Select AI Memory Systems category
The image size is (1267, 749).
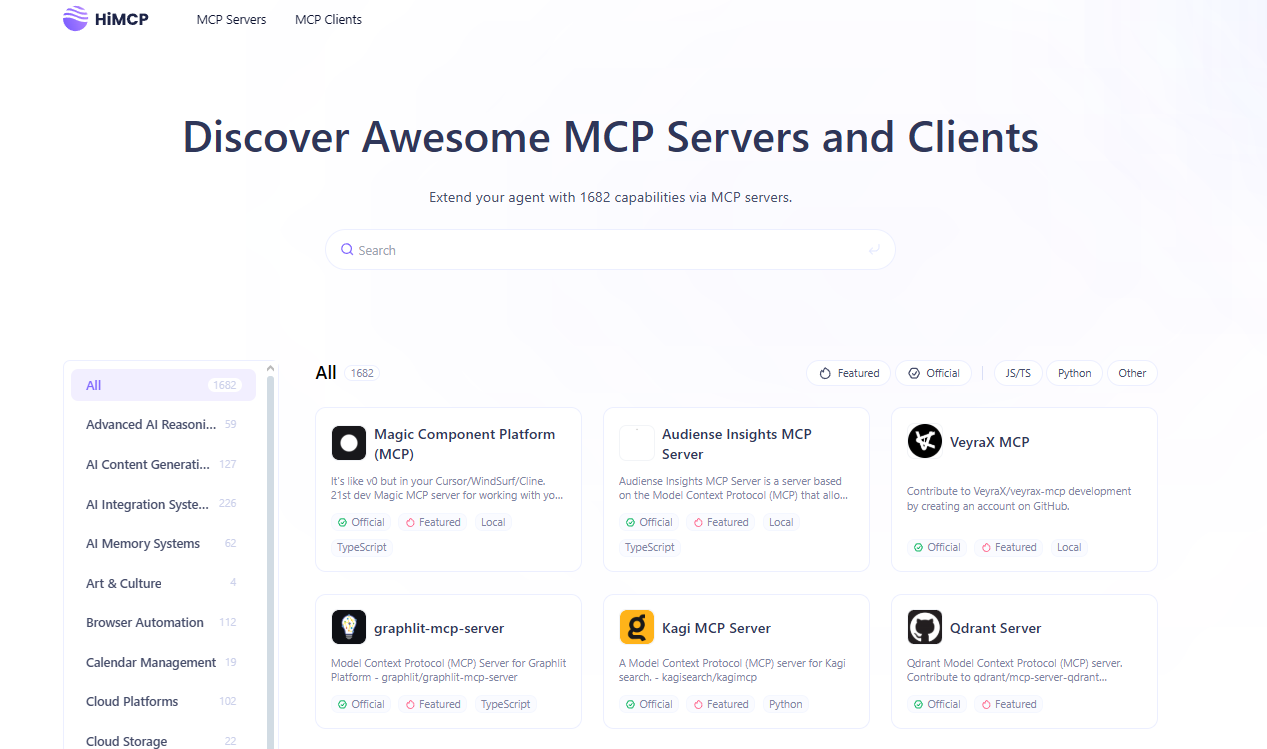[x=163, y=543]
